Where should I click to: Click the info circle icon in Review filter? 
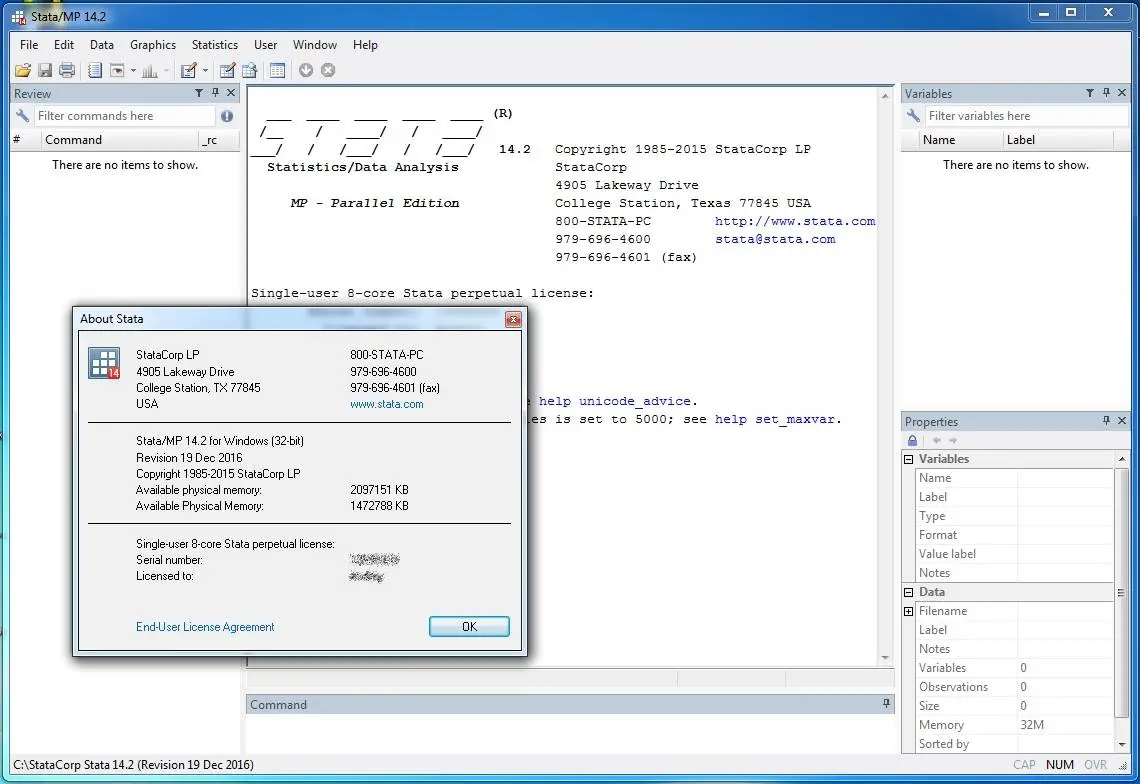pos(227,116)
